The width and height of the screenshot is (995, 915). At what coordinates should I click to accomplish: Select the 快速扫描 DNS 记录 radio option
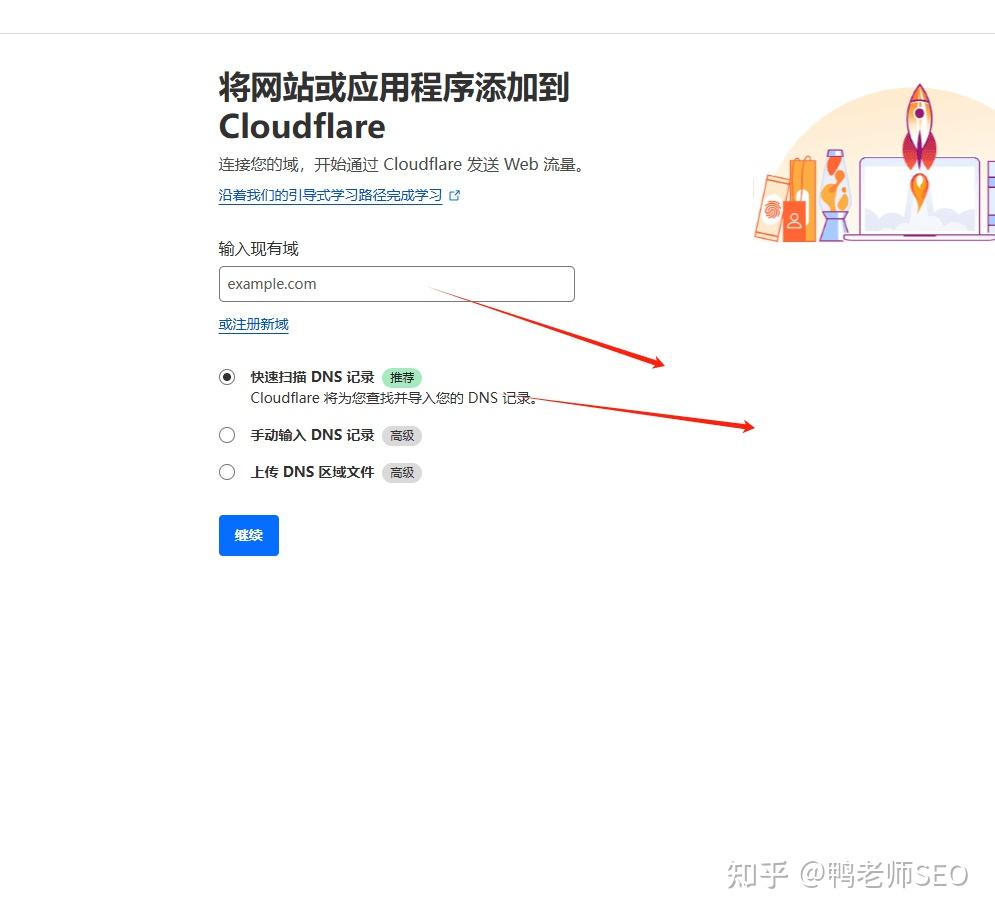pyautogui.click(x=227, y=376)
